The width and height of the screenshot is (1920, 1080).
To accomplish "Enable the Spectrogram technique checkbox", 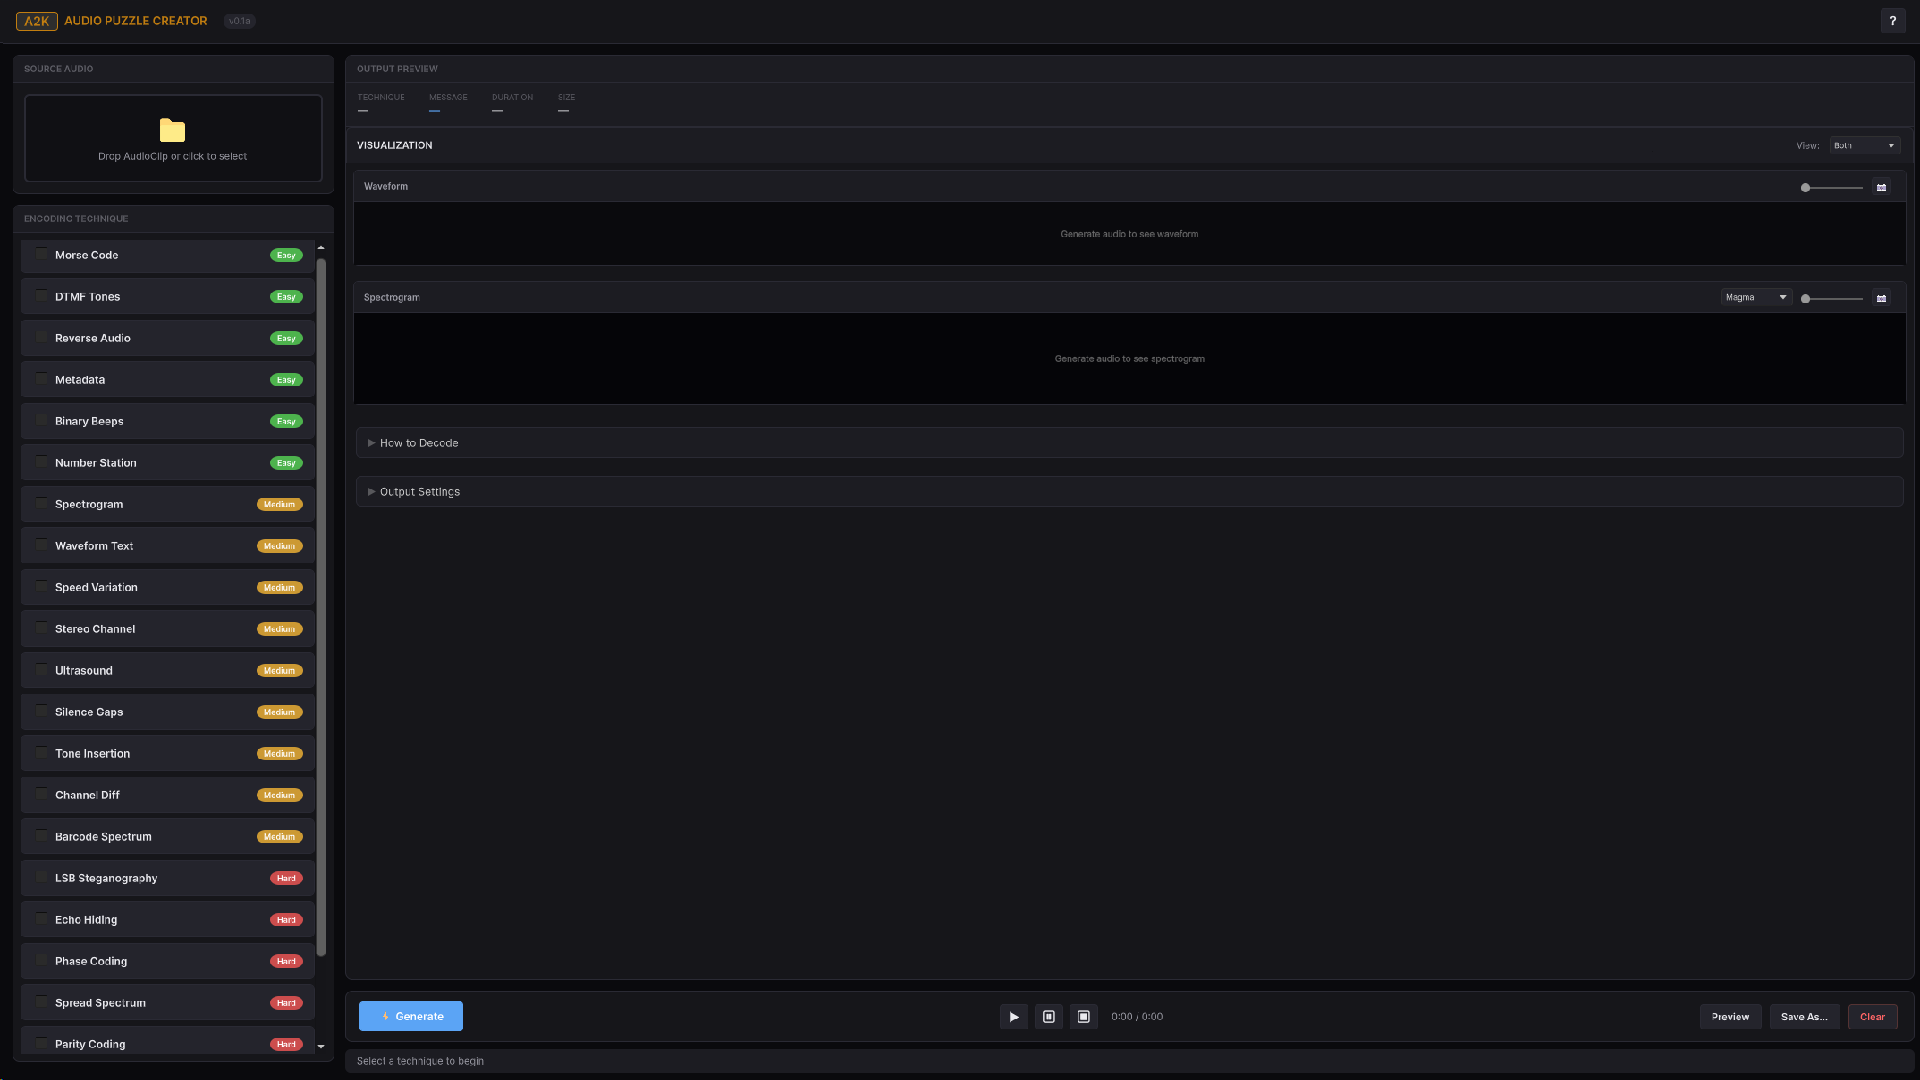I will pos(41,503).
